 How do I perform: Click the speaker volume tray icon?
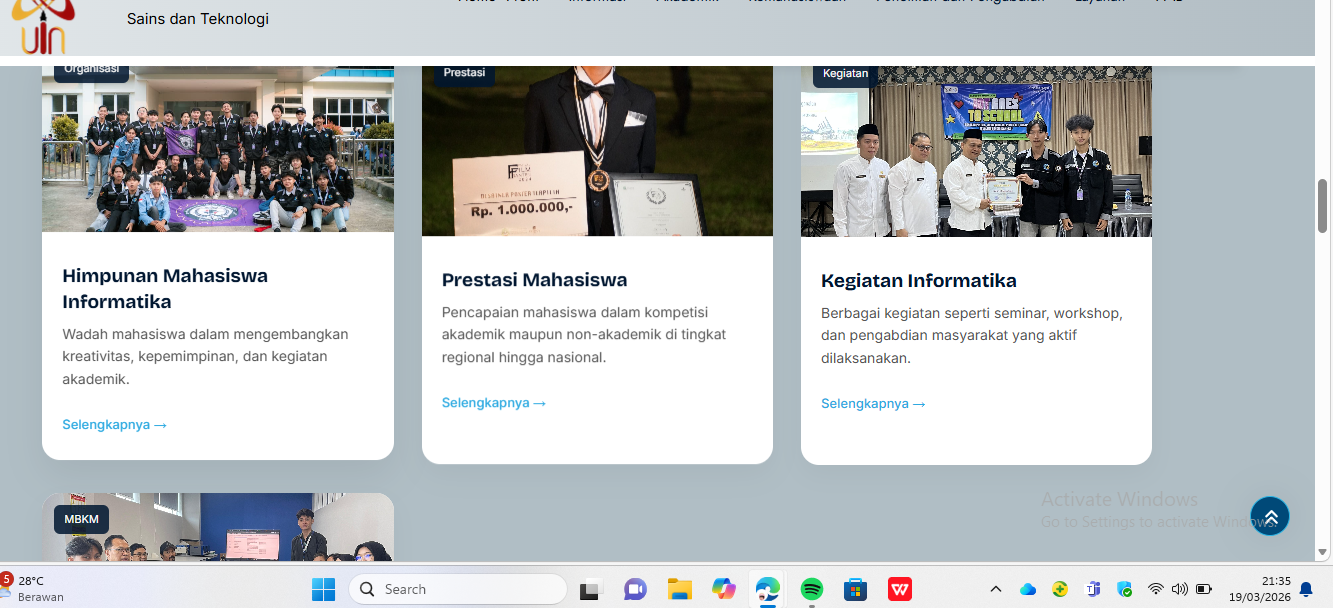tap(1180, 589)
